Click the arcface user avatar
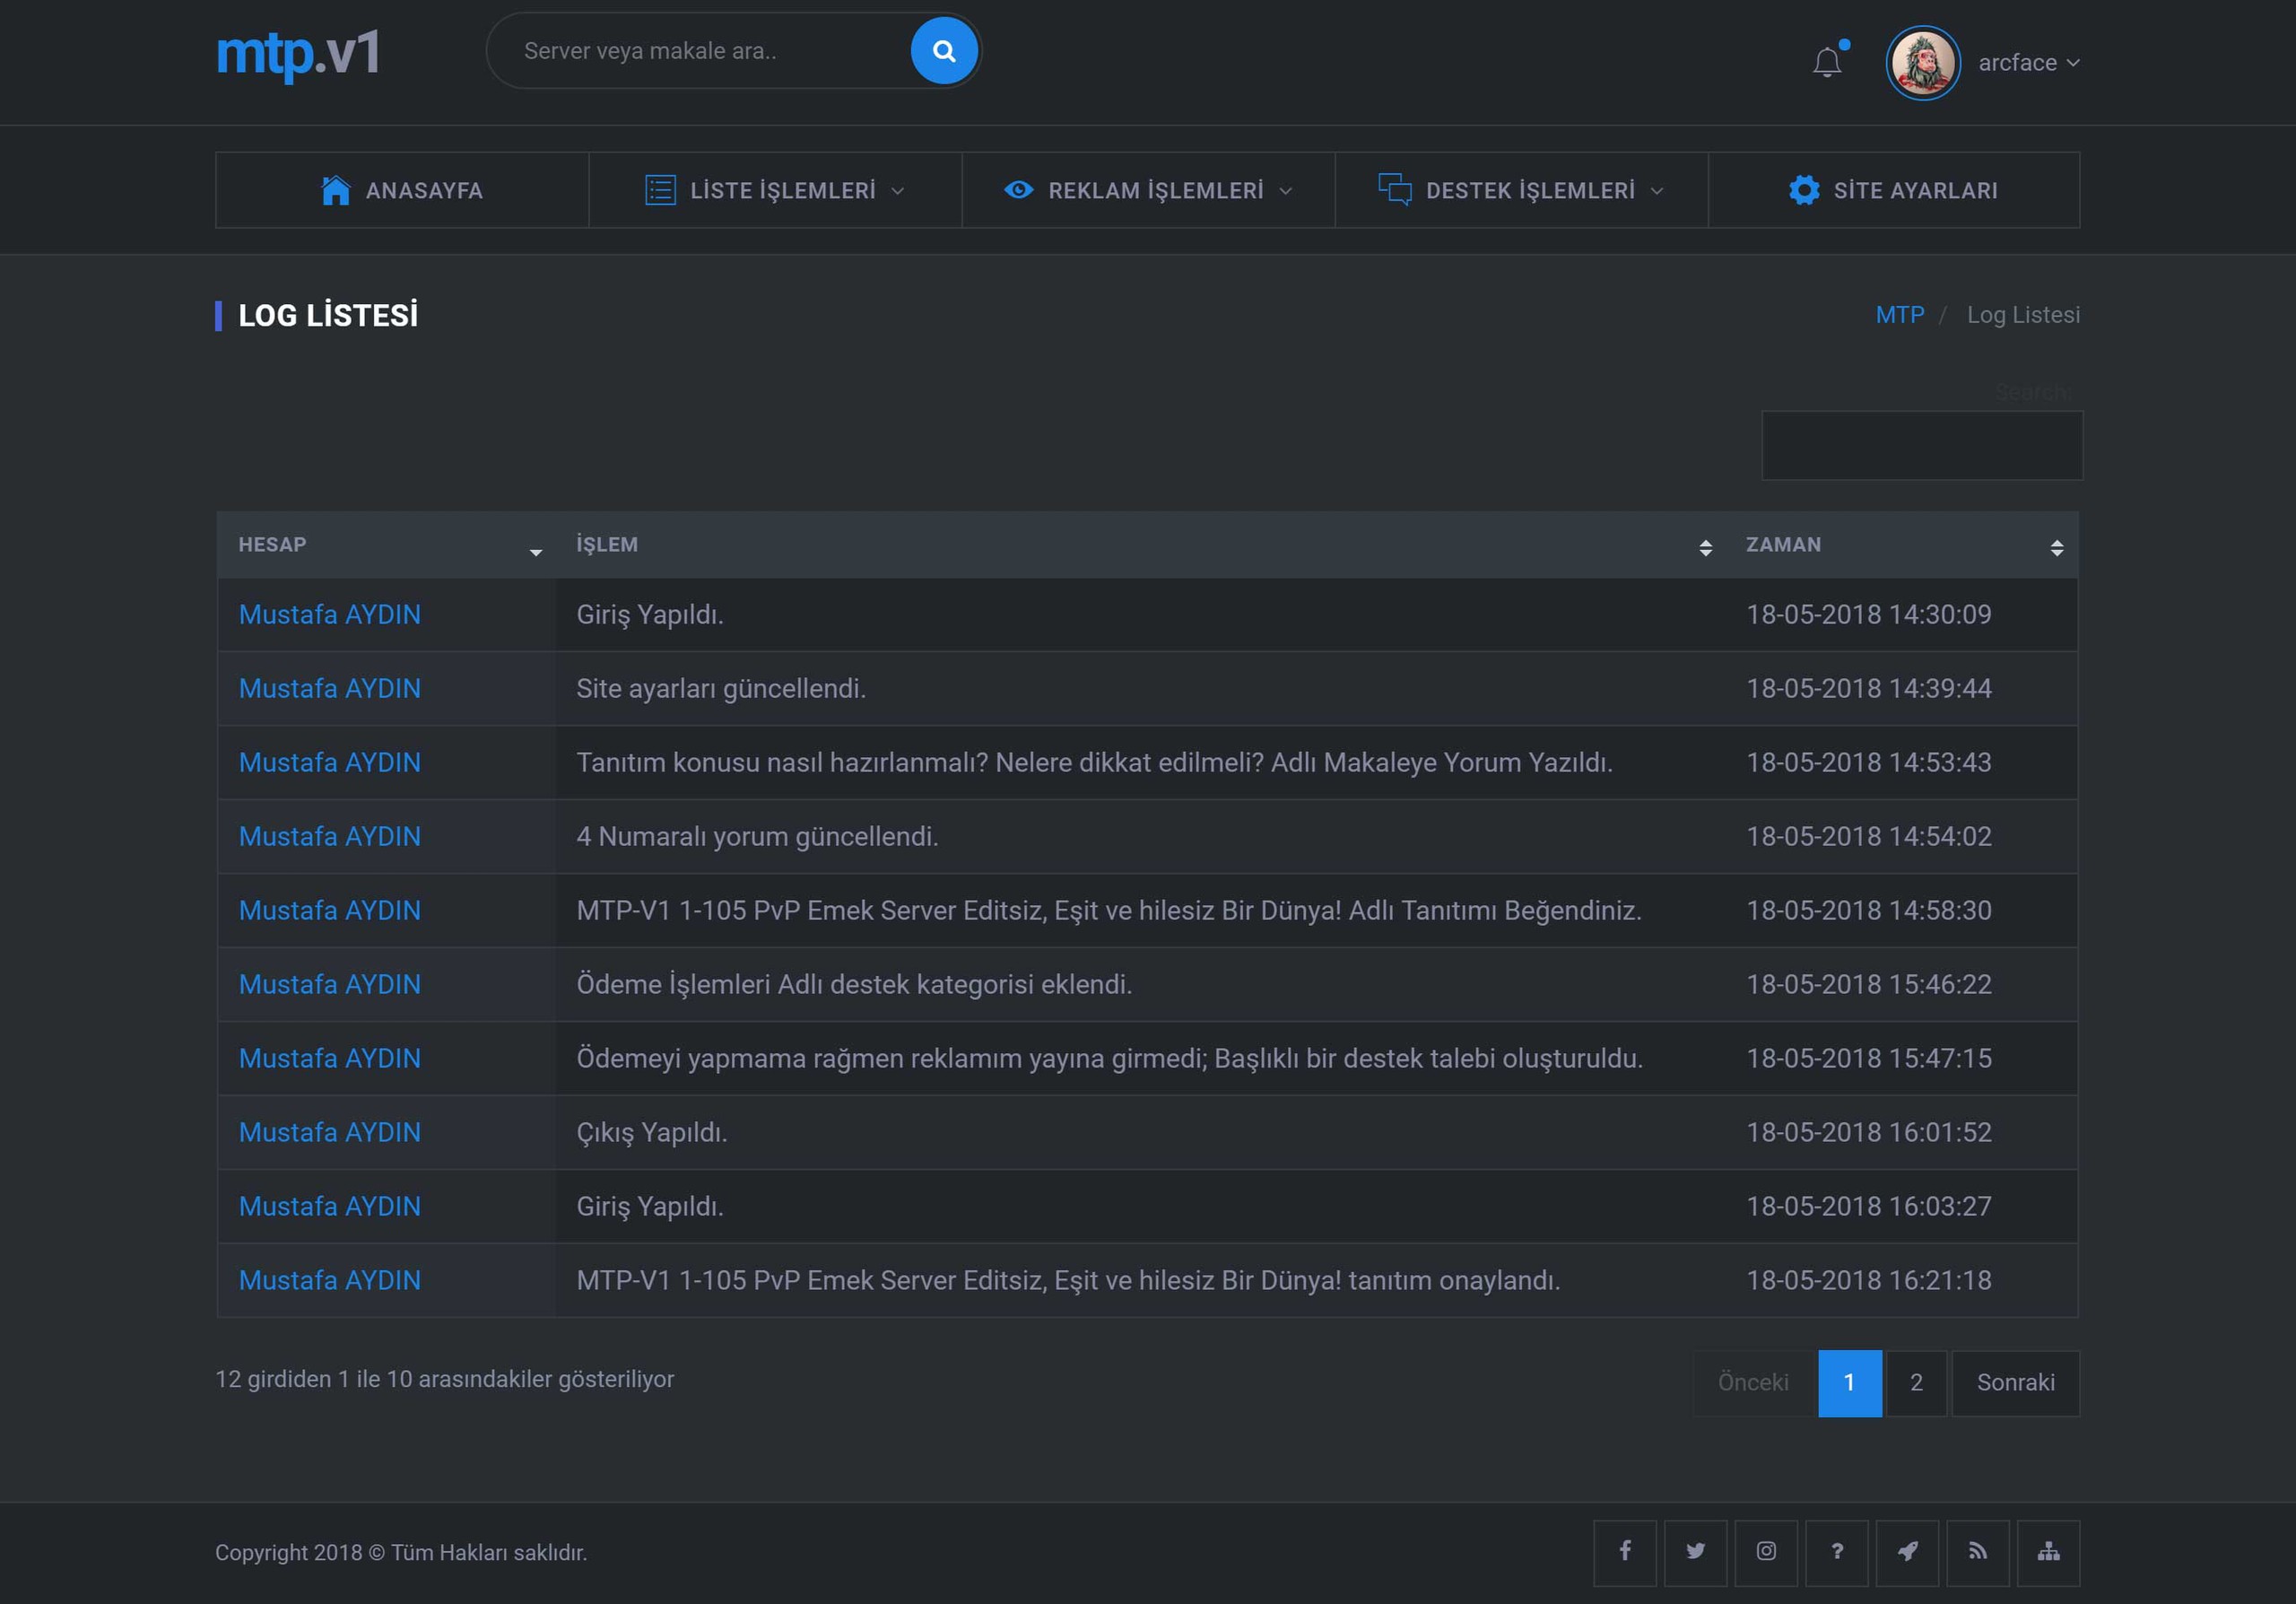This screenshot has height=1604, width=2296. (1922, 62)
